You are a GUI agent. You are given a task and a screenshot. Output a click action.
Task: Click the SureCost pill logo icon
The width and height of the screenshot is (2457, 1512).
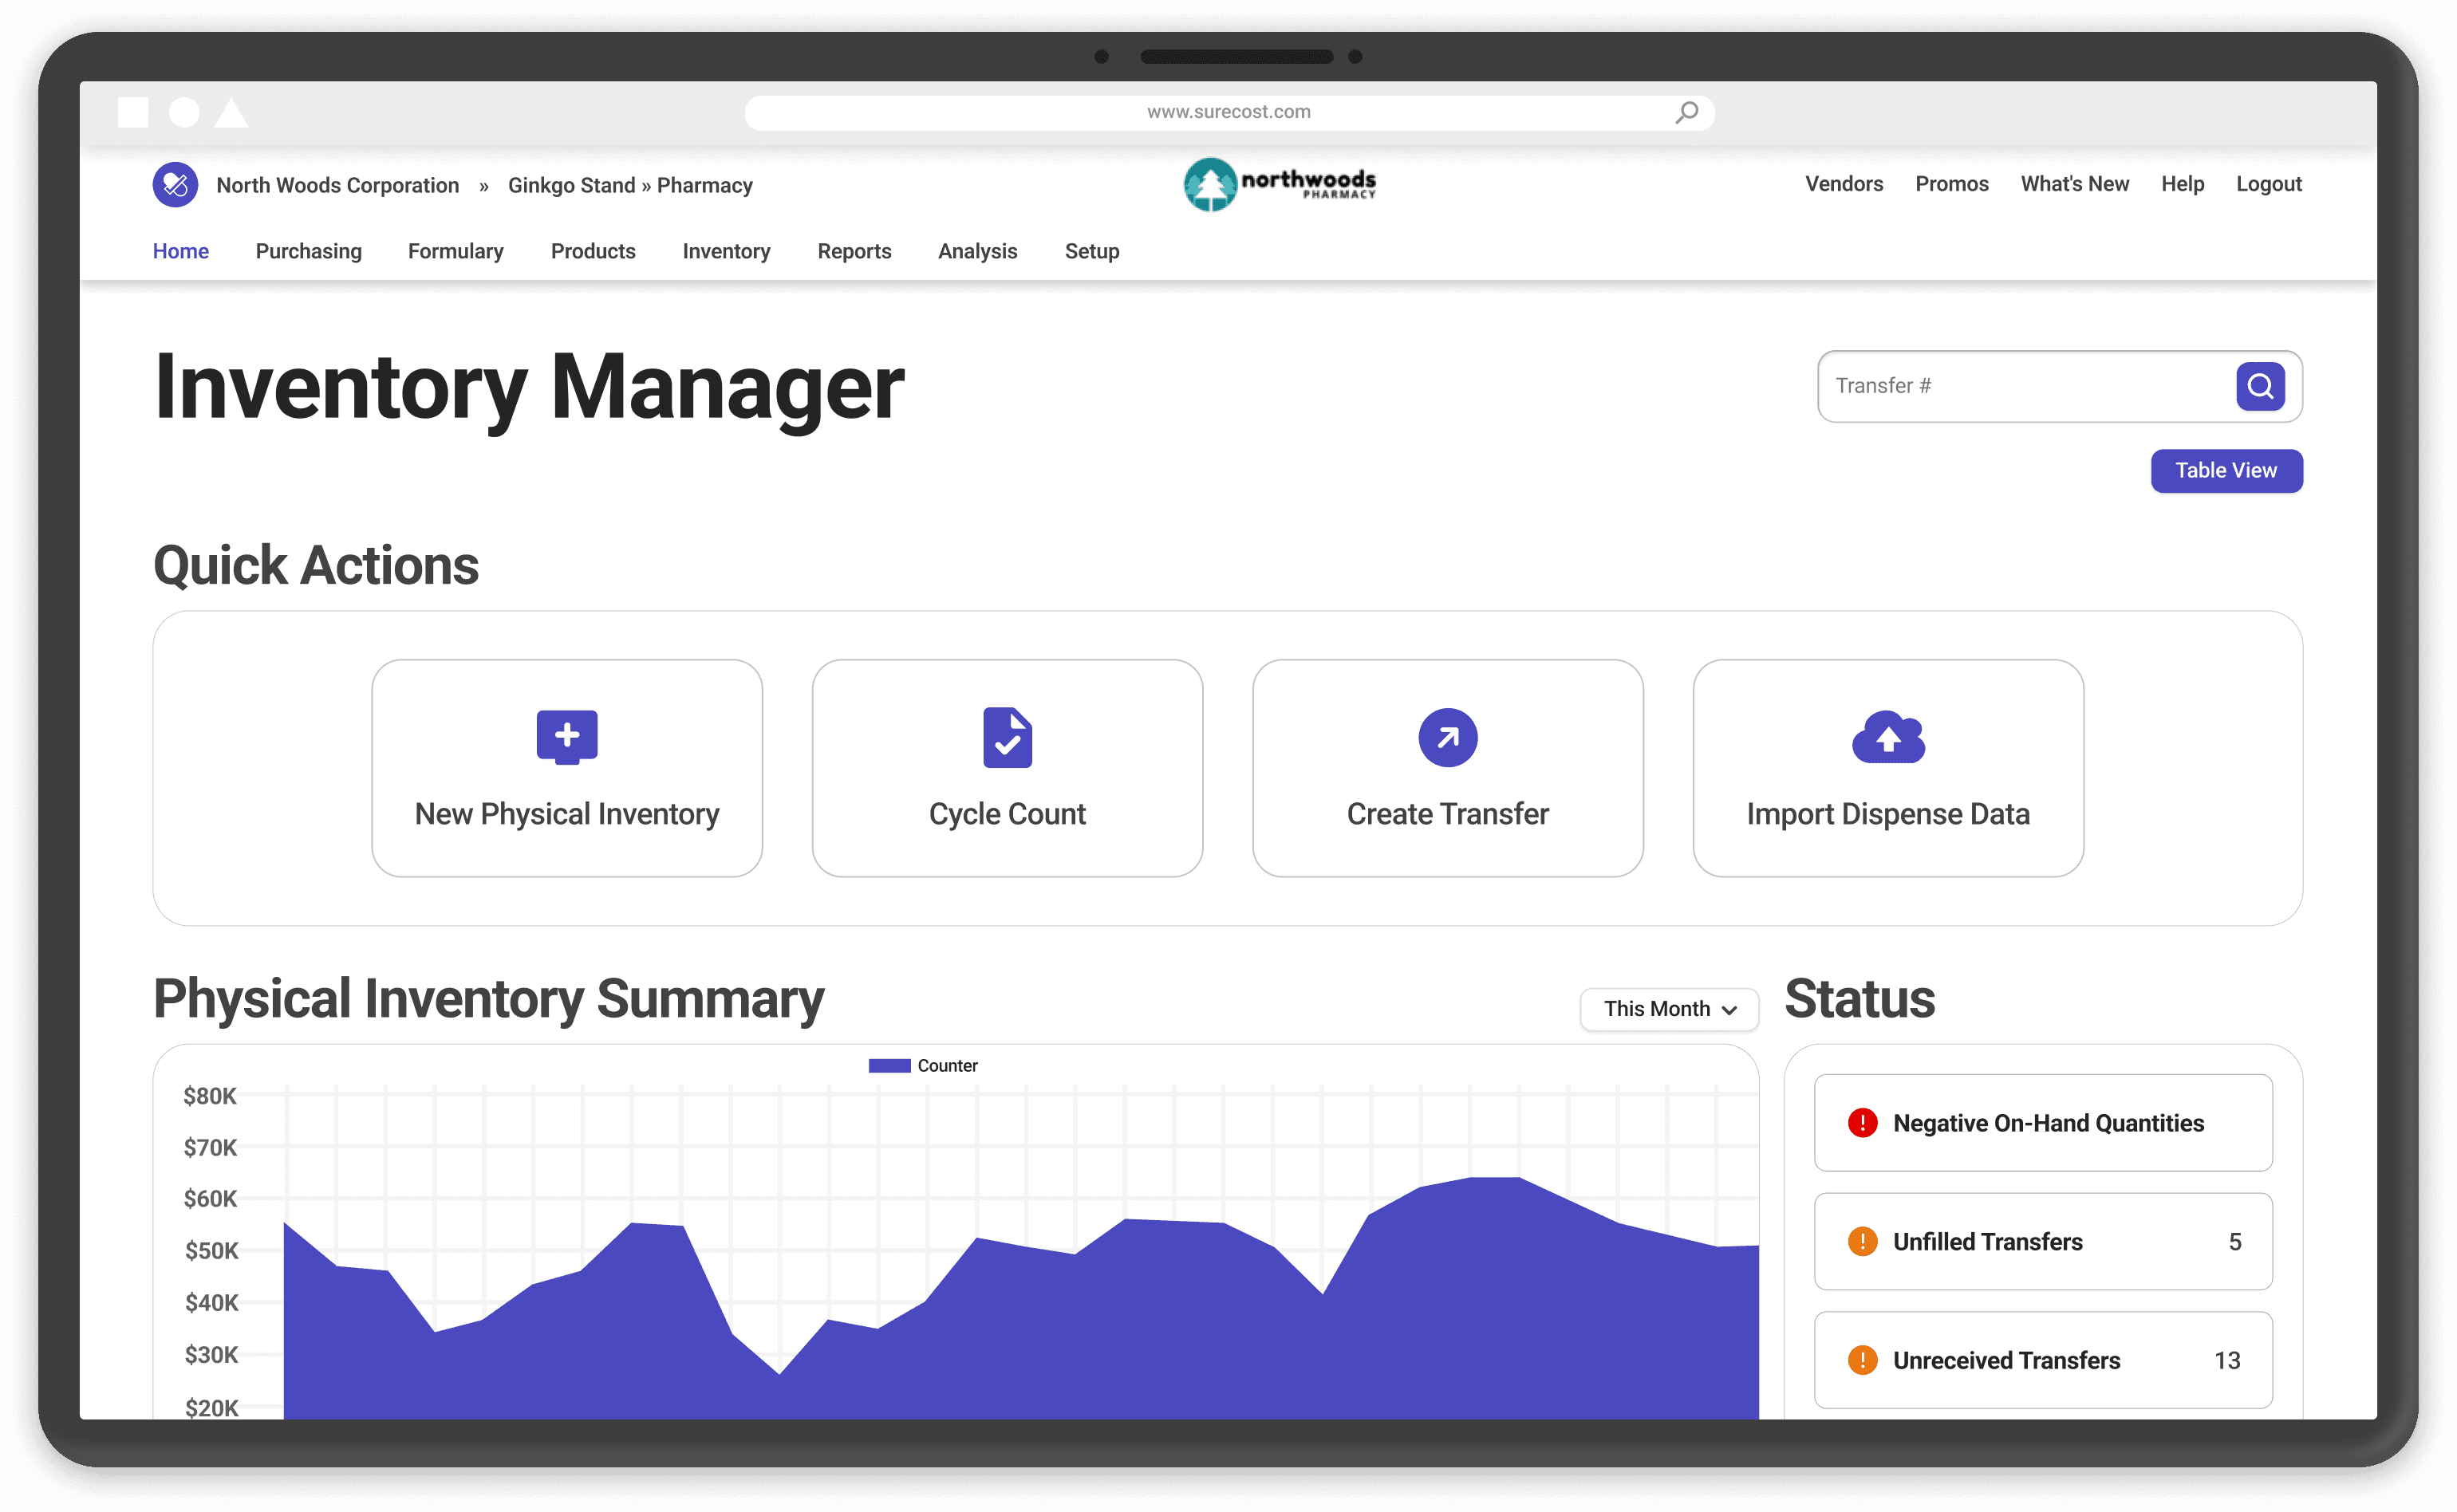pos(175,185)
